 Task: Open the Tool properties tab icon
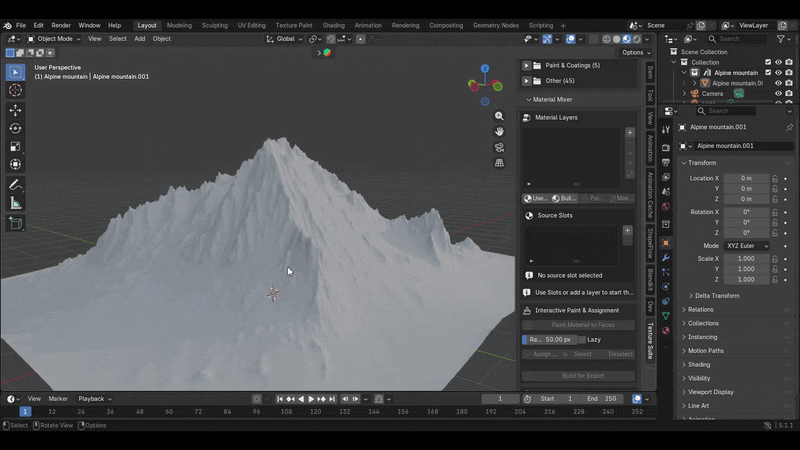point(666,130)
